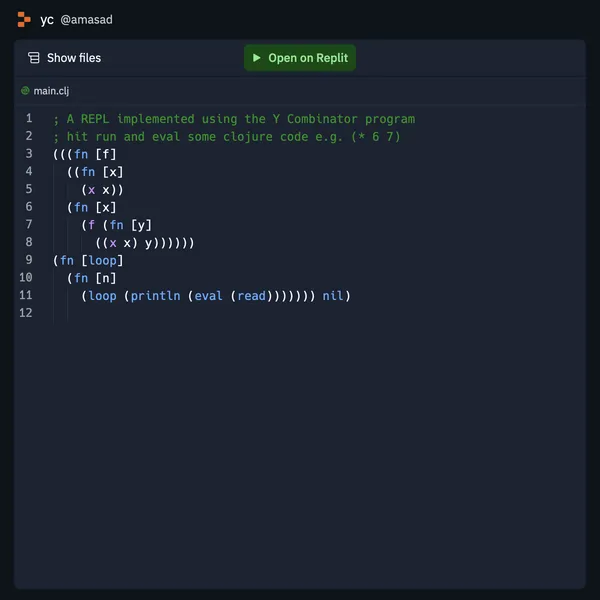
Task: Click the orange Replit logo icon
Action: click(24, 20)
